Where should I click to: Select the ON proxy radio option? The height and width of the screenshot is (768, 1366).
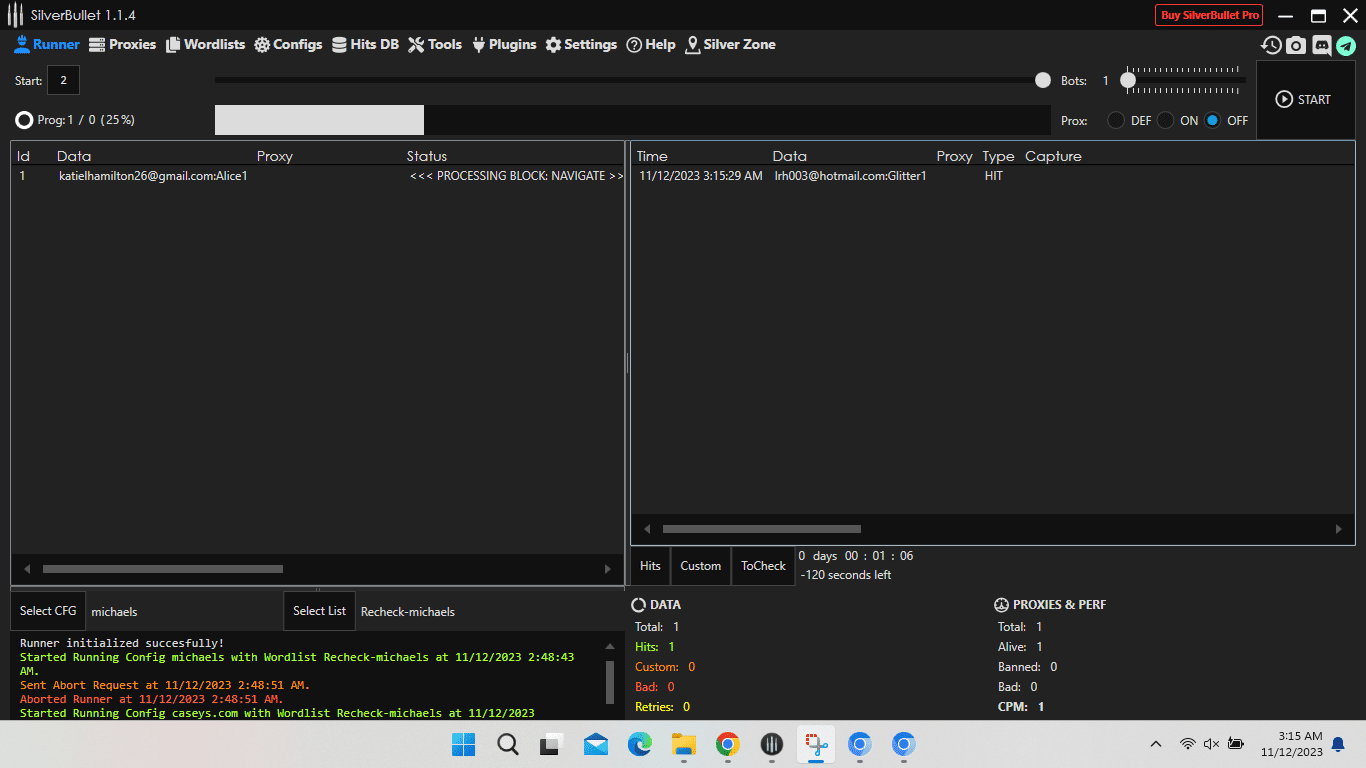(1166, 120)
